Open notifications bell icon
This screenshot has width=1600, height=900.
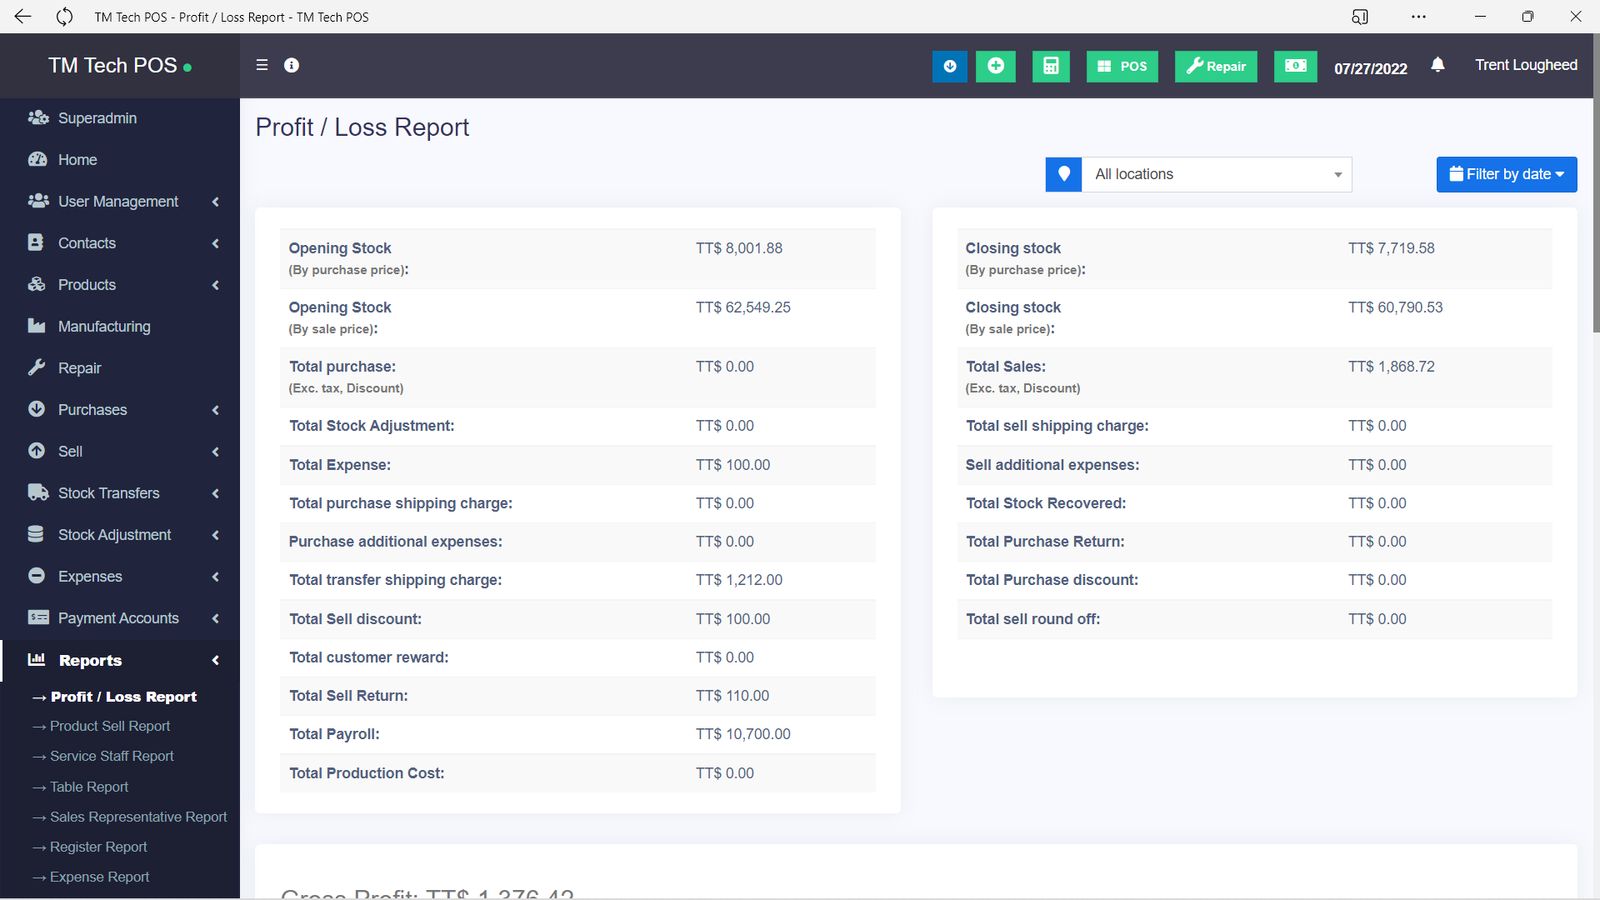click(x=1438, y=65)
